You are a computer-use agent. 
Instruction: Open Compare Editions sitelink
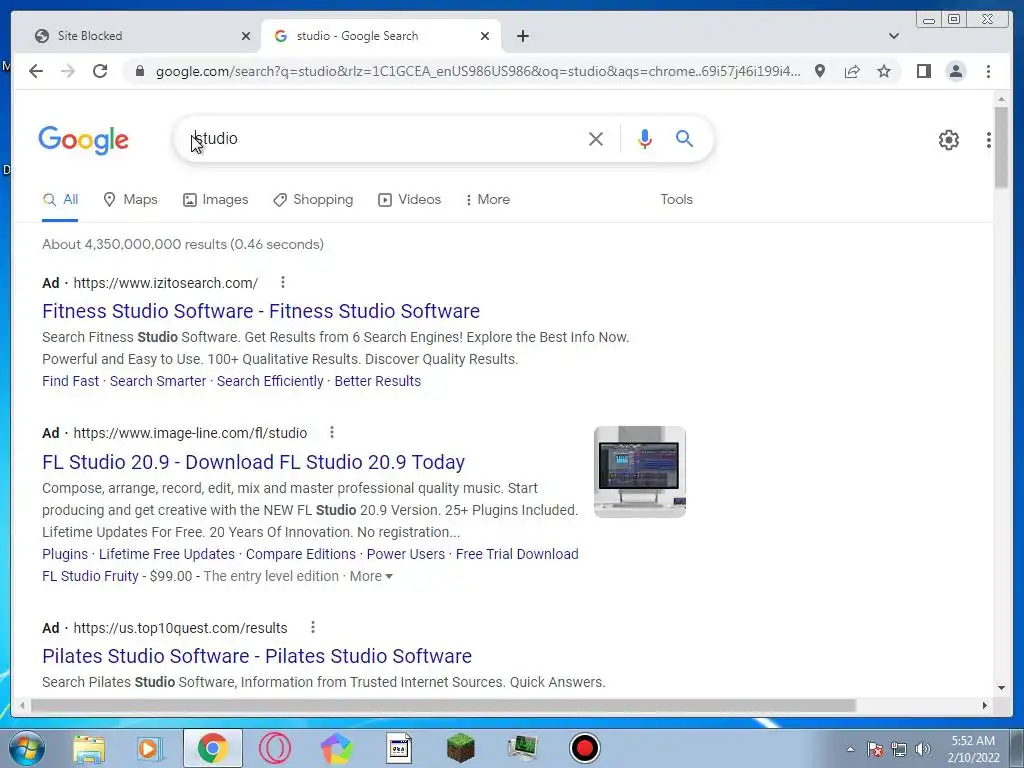tap(300, 554)
